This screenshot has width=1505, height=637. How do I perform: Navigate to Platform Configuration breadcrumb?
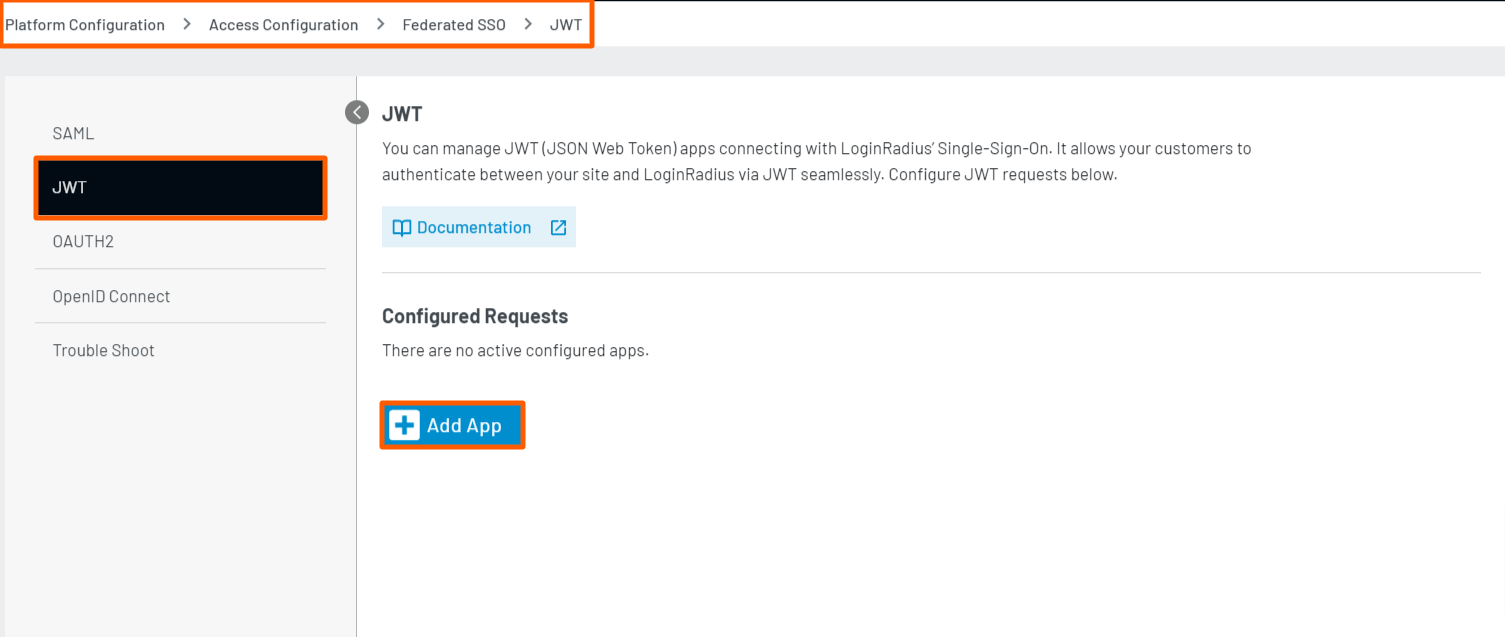point(85,25)
